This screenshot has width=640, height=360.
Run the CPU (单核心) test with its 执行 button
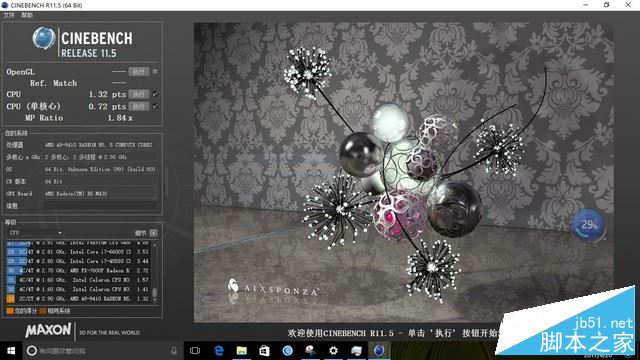[x=139, y=107]
